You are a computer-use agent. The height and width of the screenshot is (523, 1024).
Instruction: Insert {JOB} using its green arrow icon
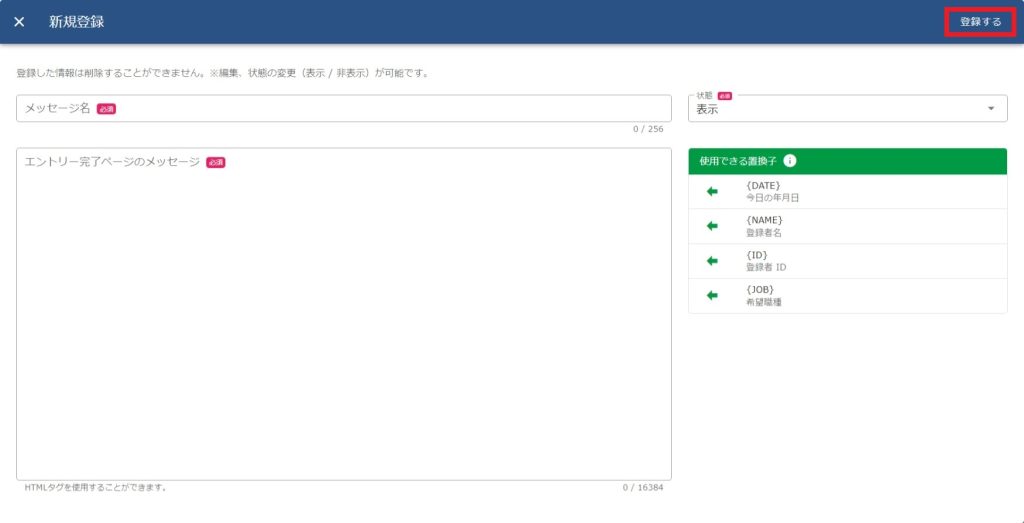(x=712, y=296)
